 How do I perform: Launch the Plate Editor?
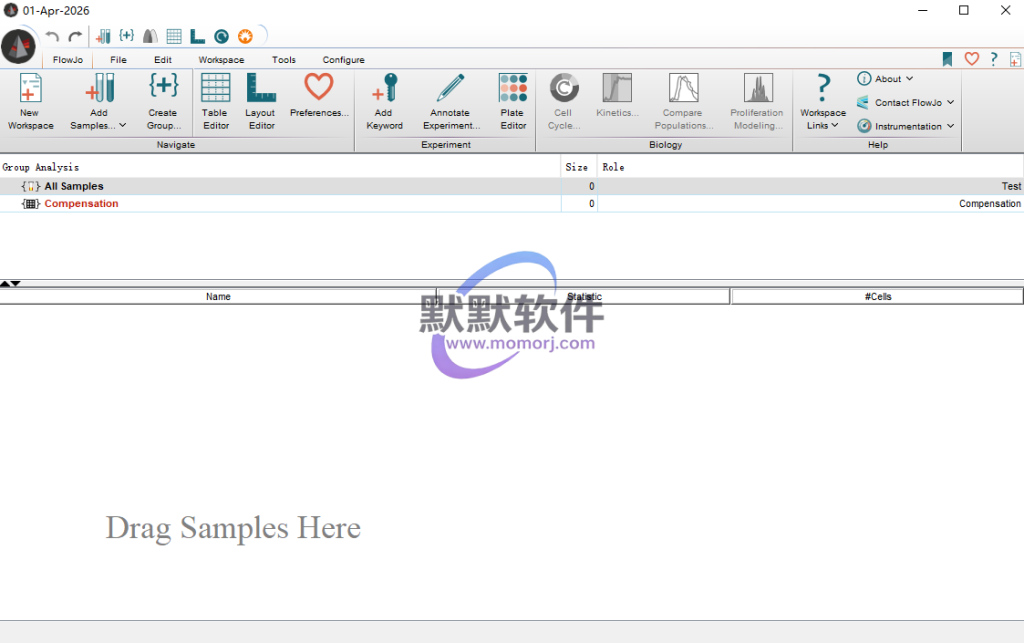click(x=513, y=90)
